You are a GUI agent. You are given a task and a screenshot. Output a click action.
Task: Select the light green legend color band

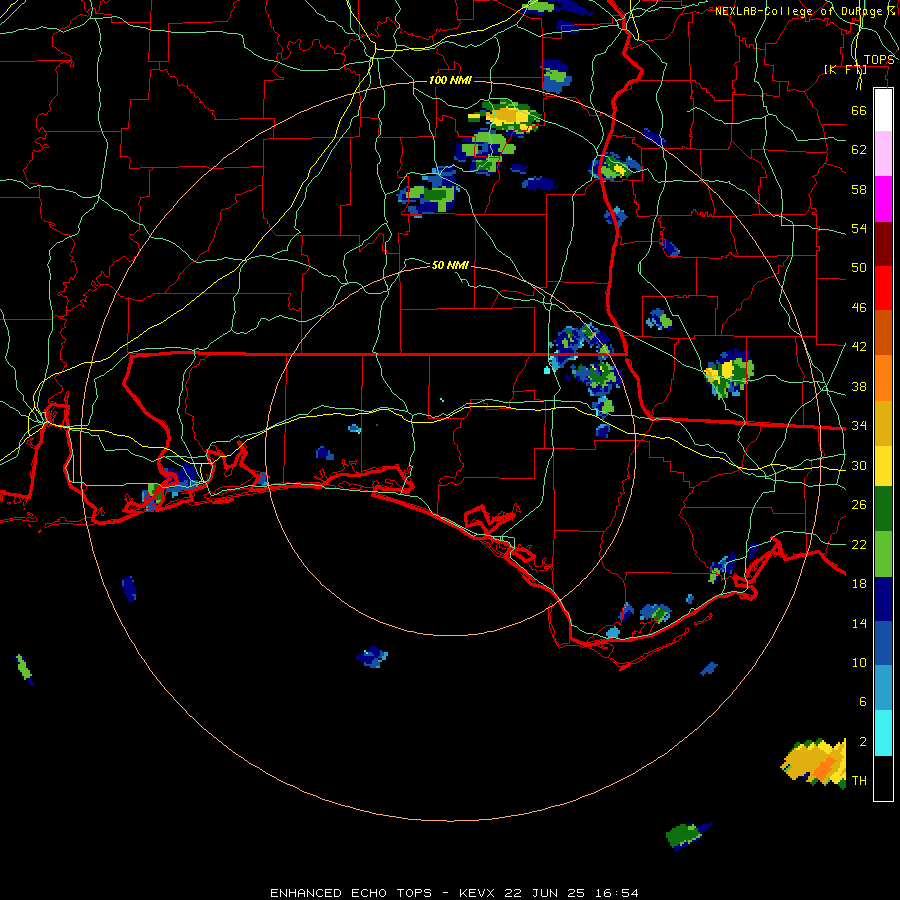[x=883, y=554]
